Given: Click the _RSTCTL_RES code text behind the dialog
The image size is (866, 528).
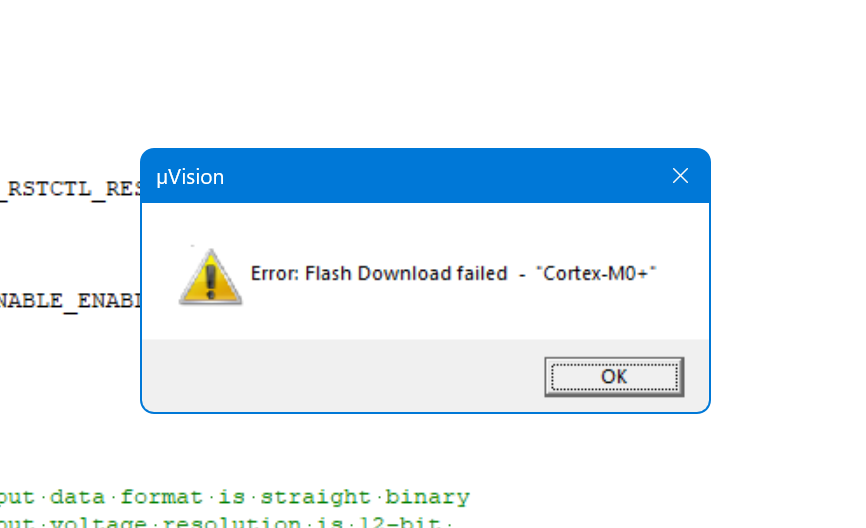Looking at the screenshot, I should tap(71, 189).
